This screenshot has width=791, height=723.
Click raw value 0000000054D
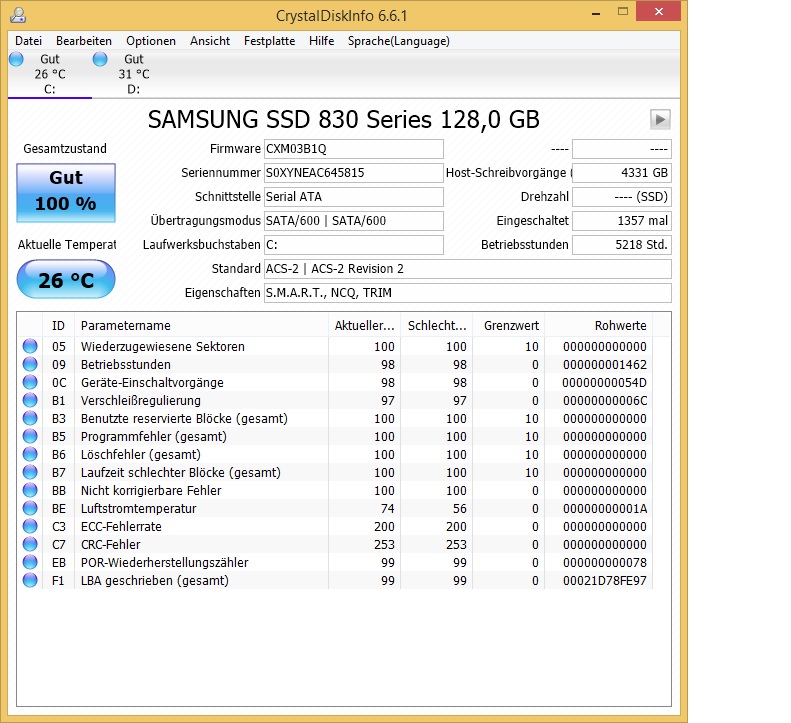605,382
